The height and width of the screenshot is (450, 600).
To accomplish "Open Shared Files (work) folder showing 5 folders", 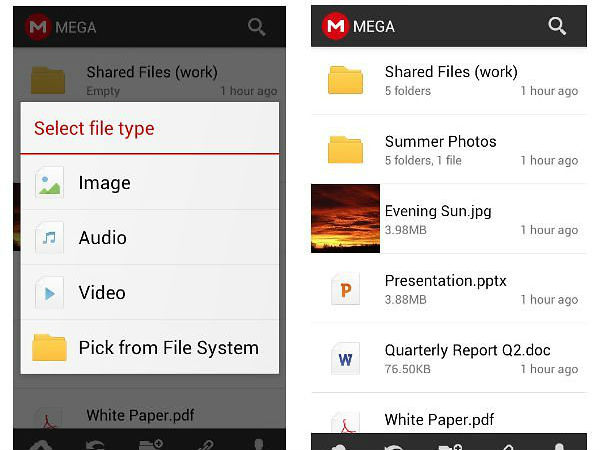I will tap(450, 80).
